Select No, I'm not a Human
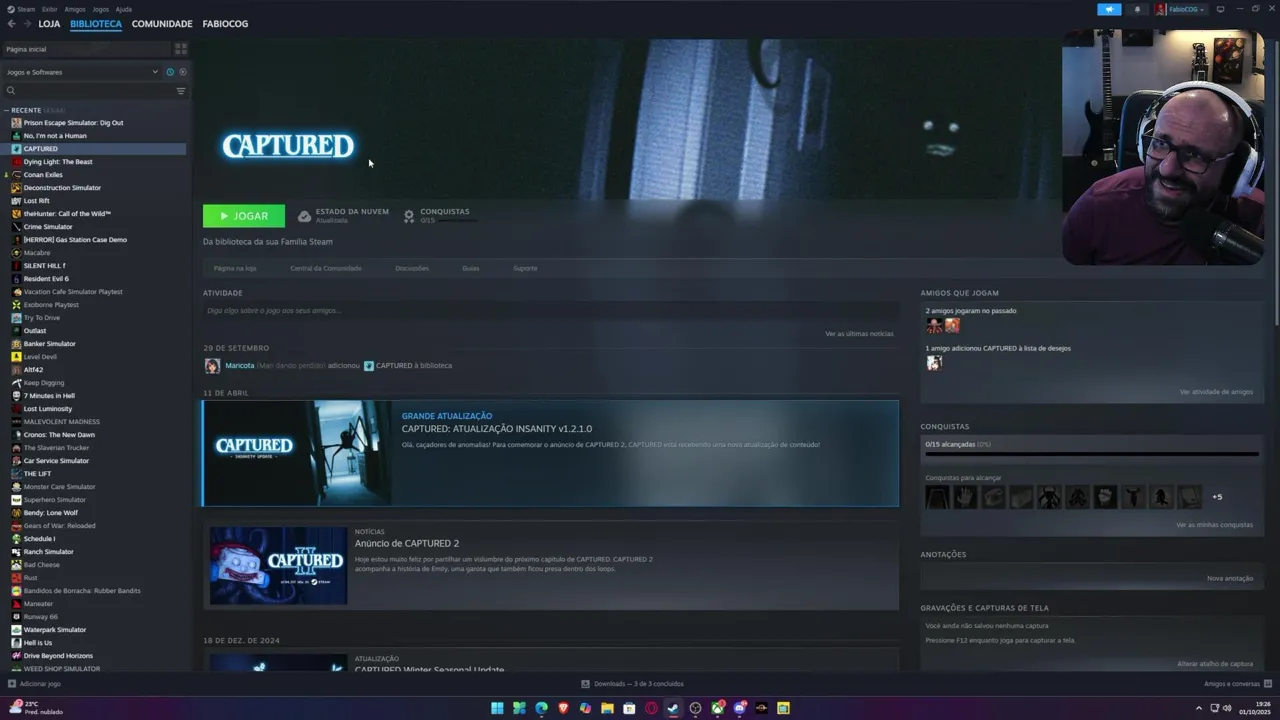 (x=55, y=136)
